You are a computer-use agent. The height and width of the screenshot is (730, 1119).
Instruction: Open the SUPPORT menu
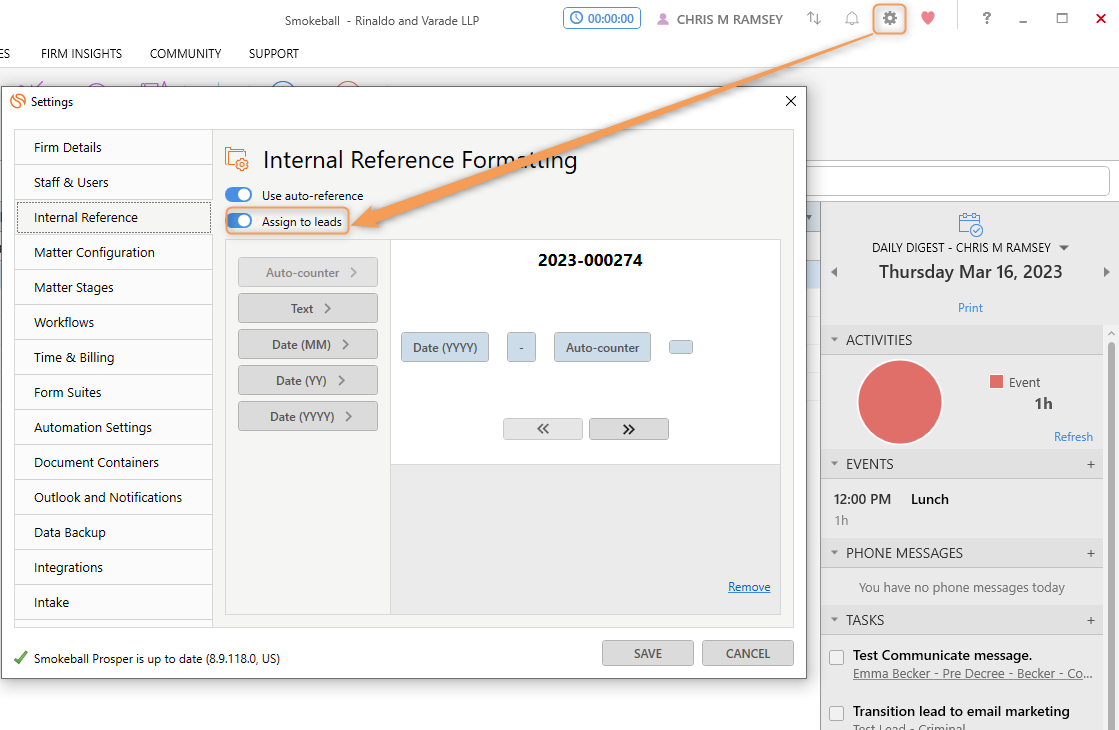273,54
